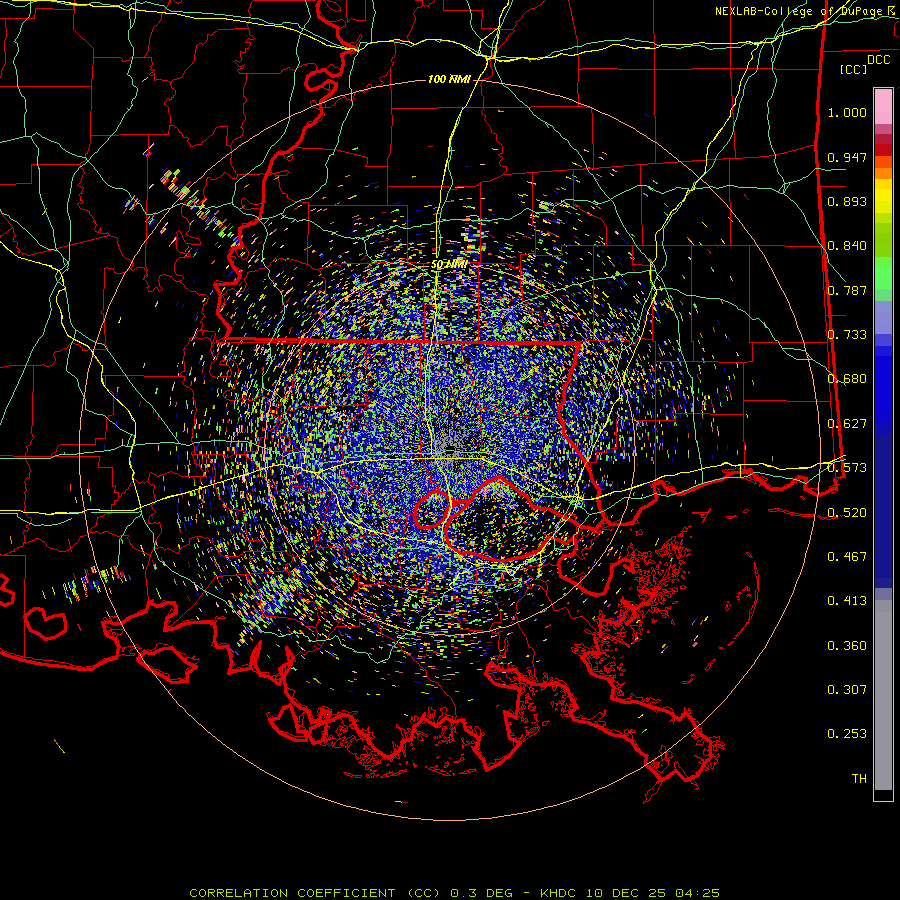Image resolution: width=900 pixels, height=900 pixels.
Task: Click the 10 DEC 25 date text
Action: point(626,893)
